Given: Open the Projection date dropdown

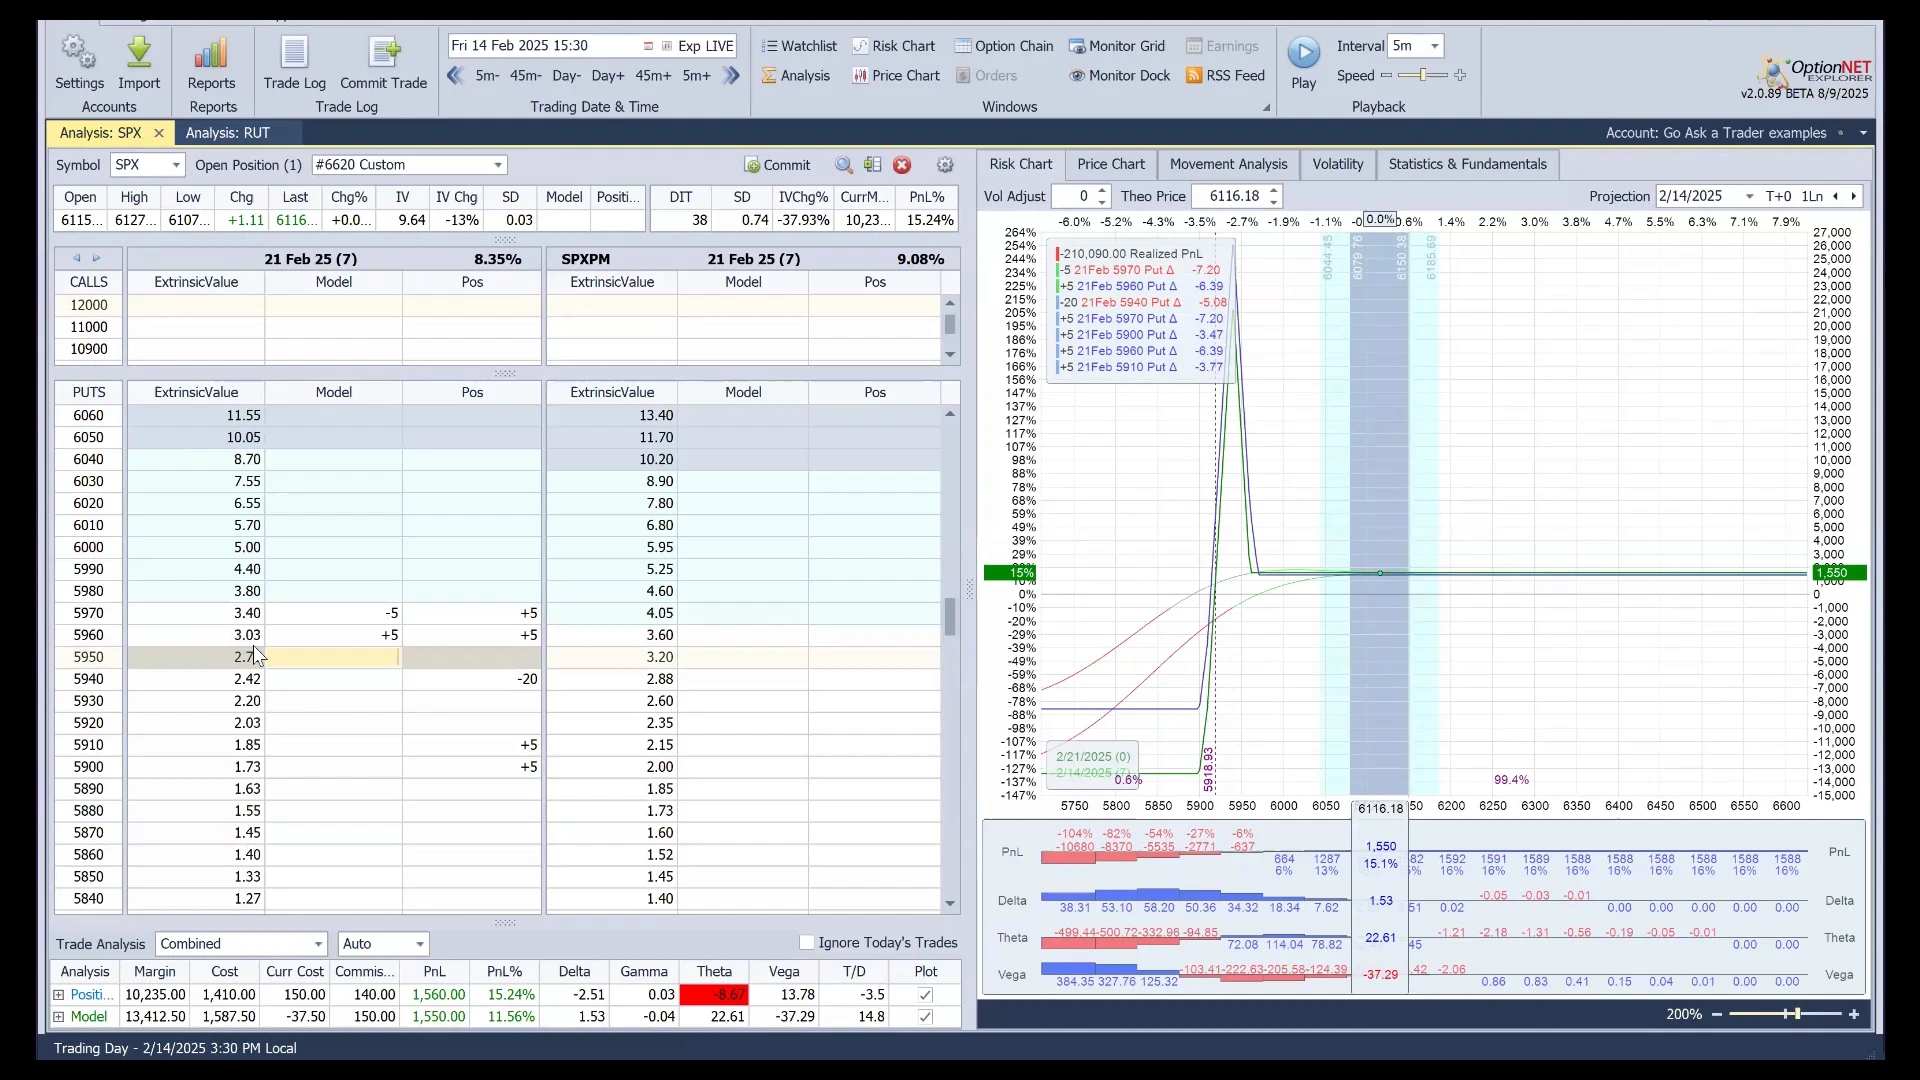Looking at the screenshot, I should (1749, 196).
